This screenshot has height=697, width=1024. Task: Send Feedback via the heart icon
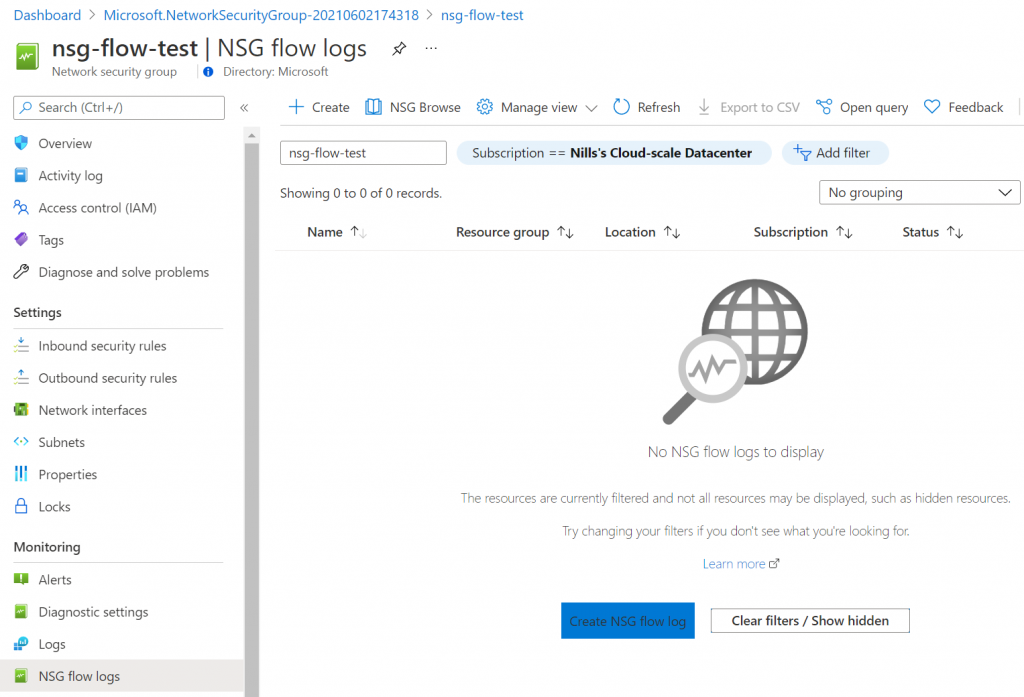(x=932, y=107)
